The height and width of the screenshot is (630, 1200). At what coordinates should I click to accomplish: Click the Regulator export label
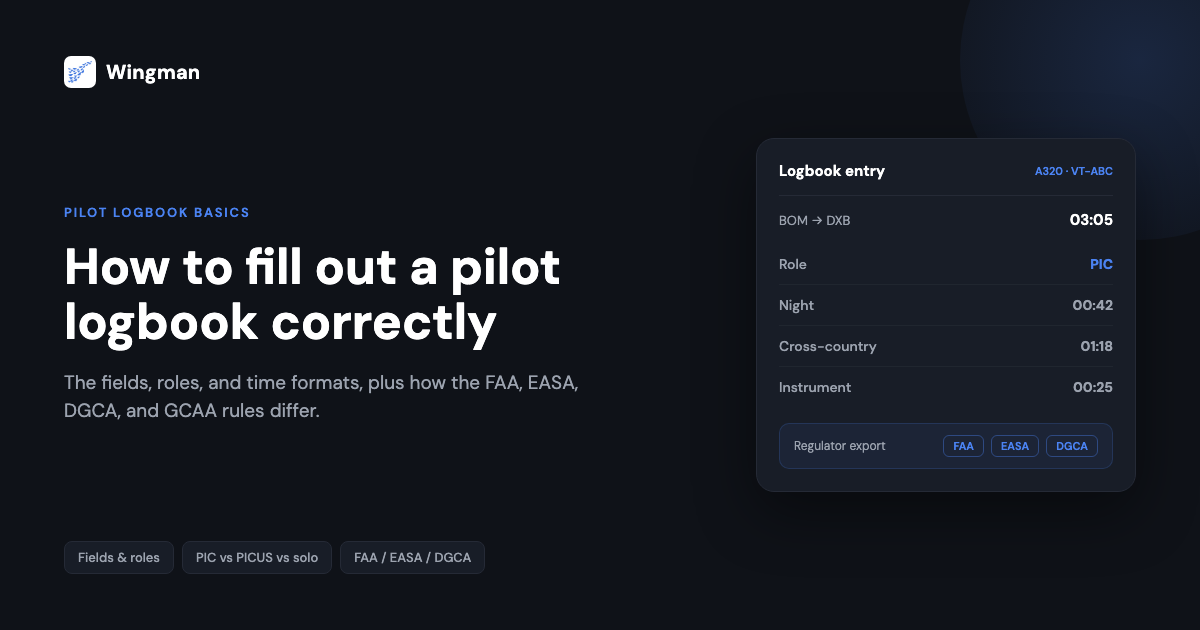tap(840, 446)
